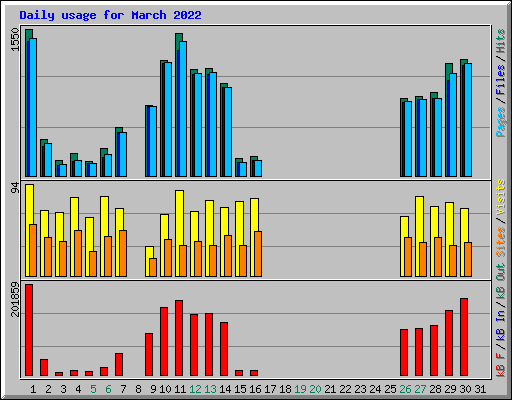Click the Visits legend label
This screenshot has width=512, height=400.
501,197
